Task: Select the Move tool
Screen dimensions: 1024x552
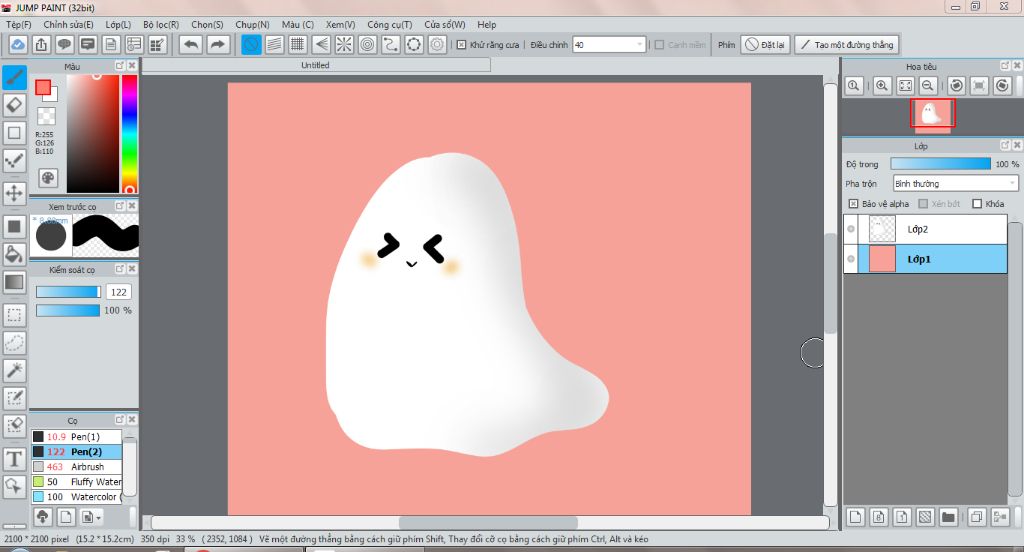Action: pyautogui.click(x=15, y=192)
